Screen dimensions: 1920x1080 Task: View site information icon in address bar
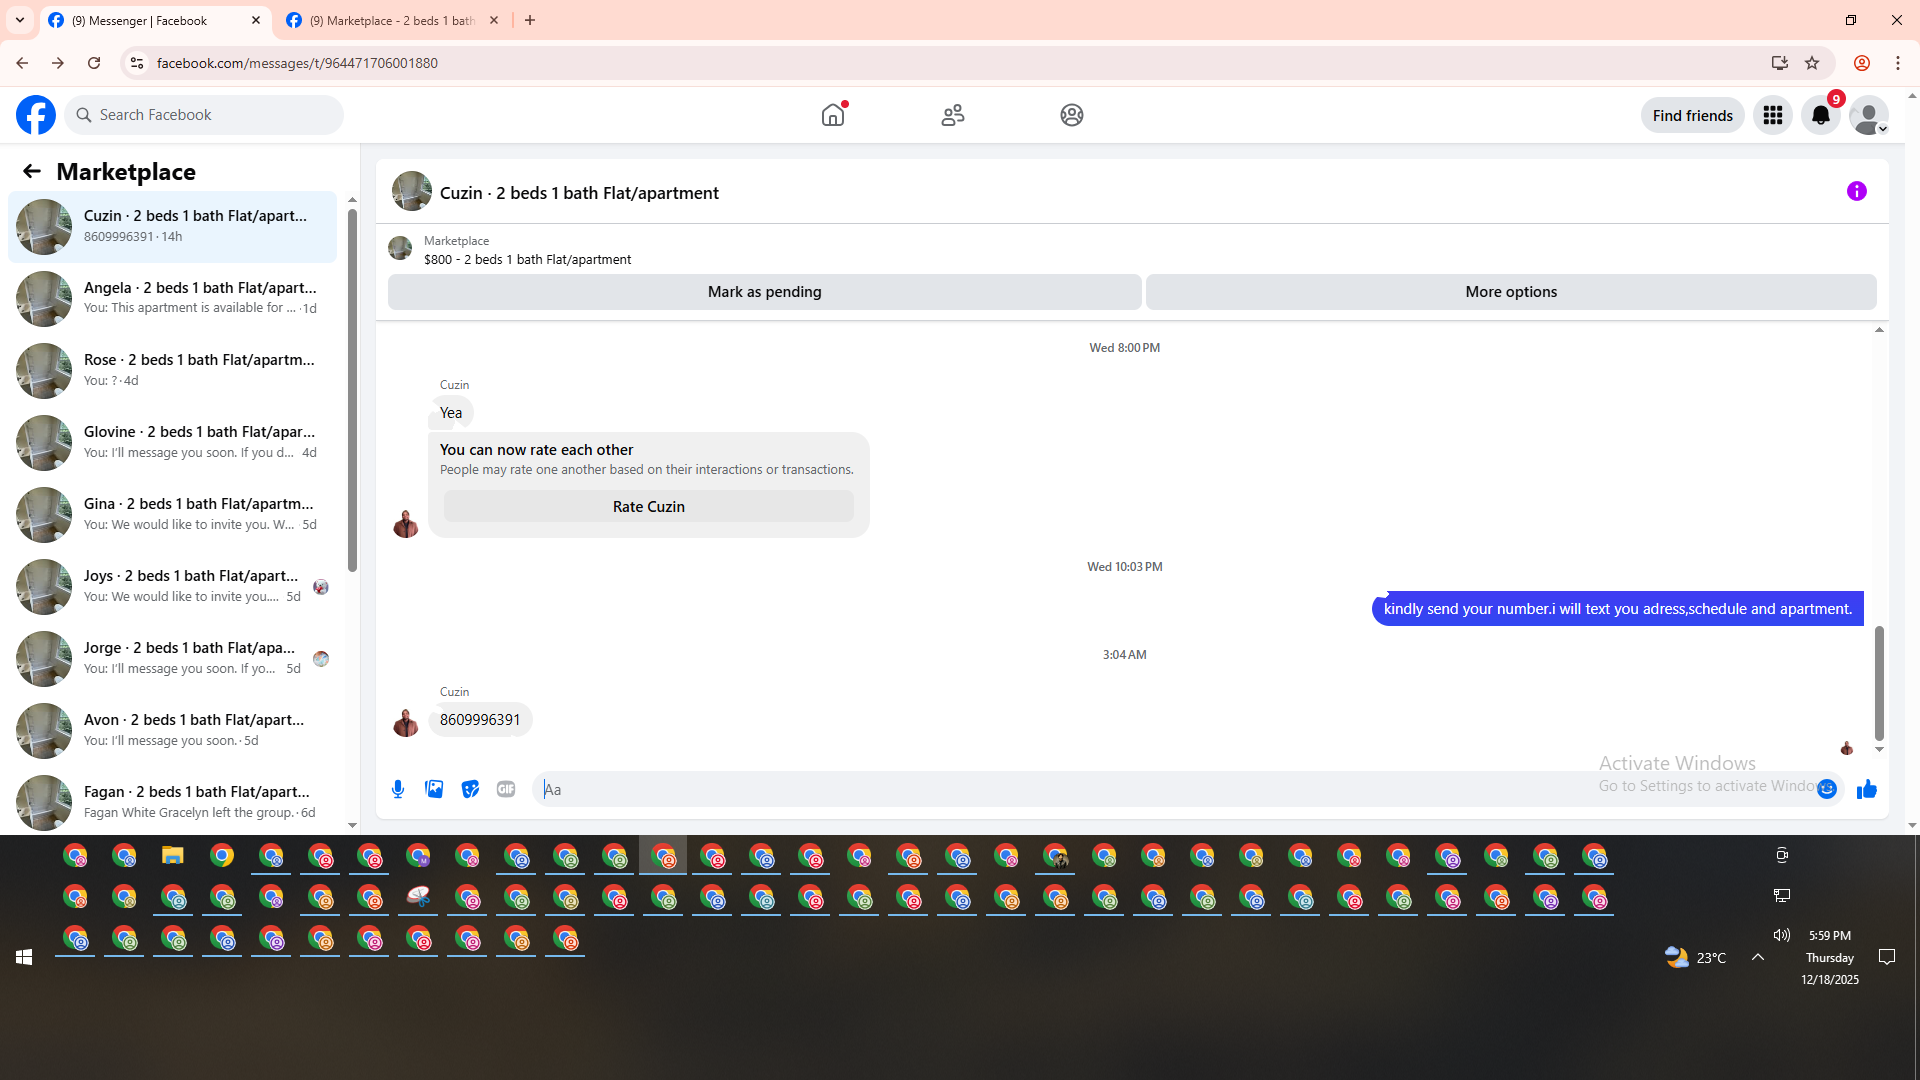point(137,63)
